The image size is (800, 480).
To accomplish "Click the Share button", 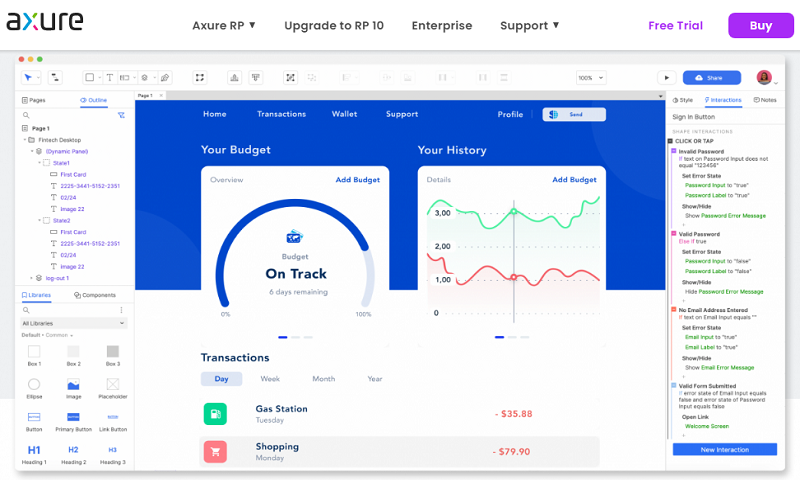I will (712, 78).
